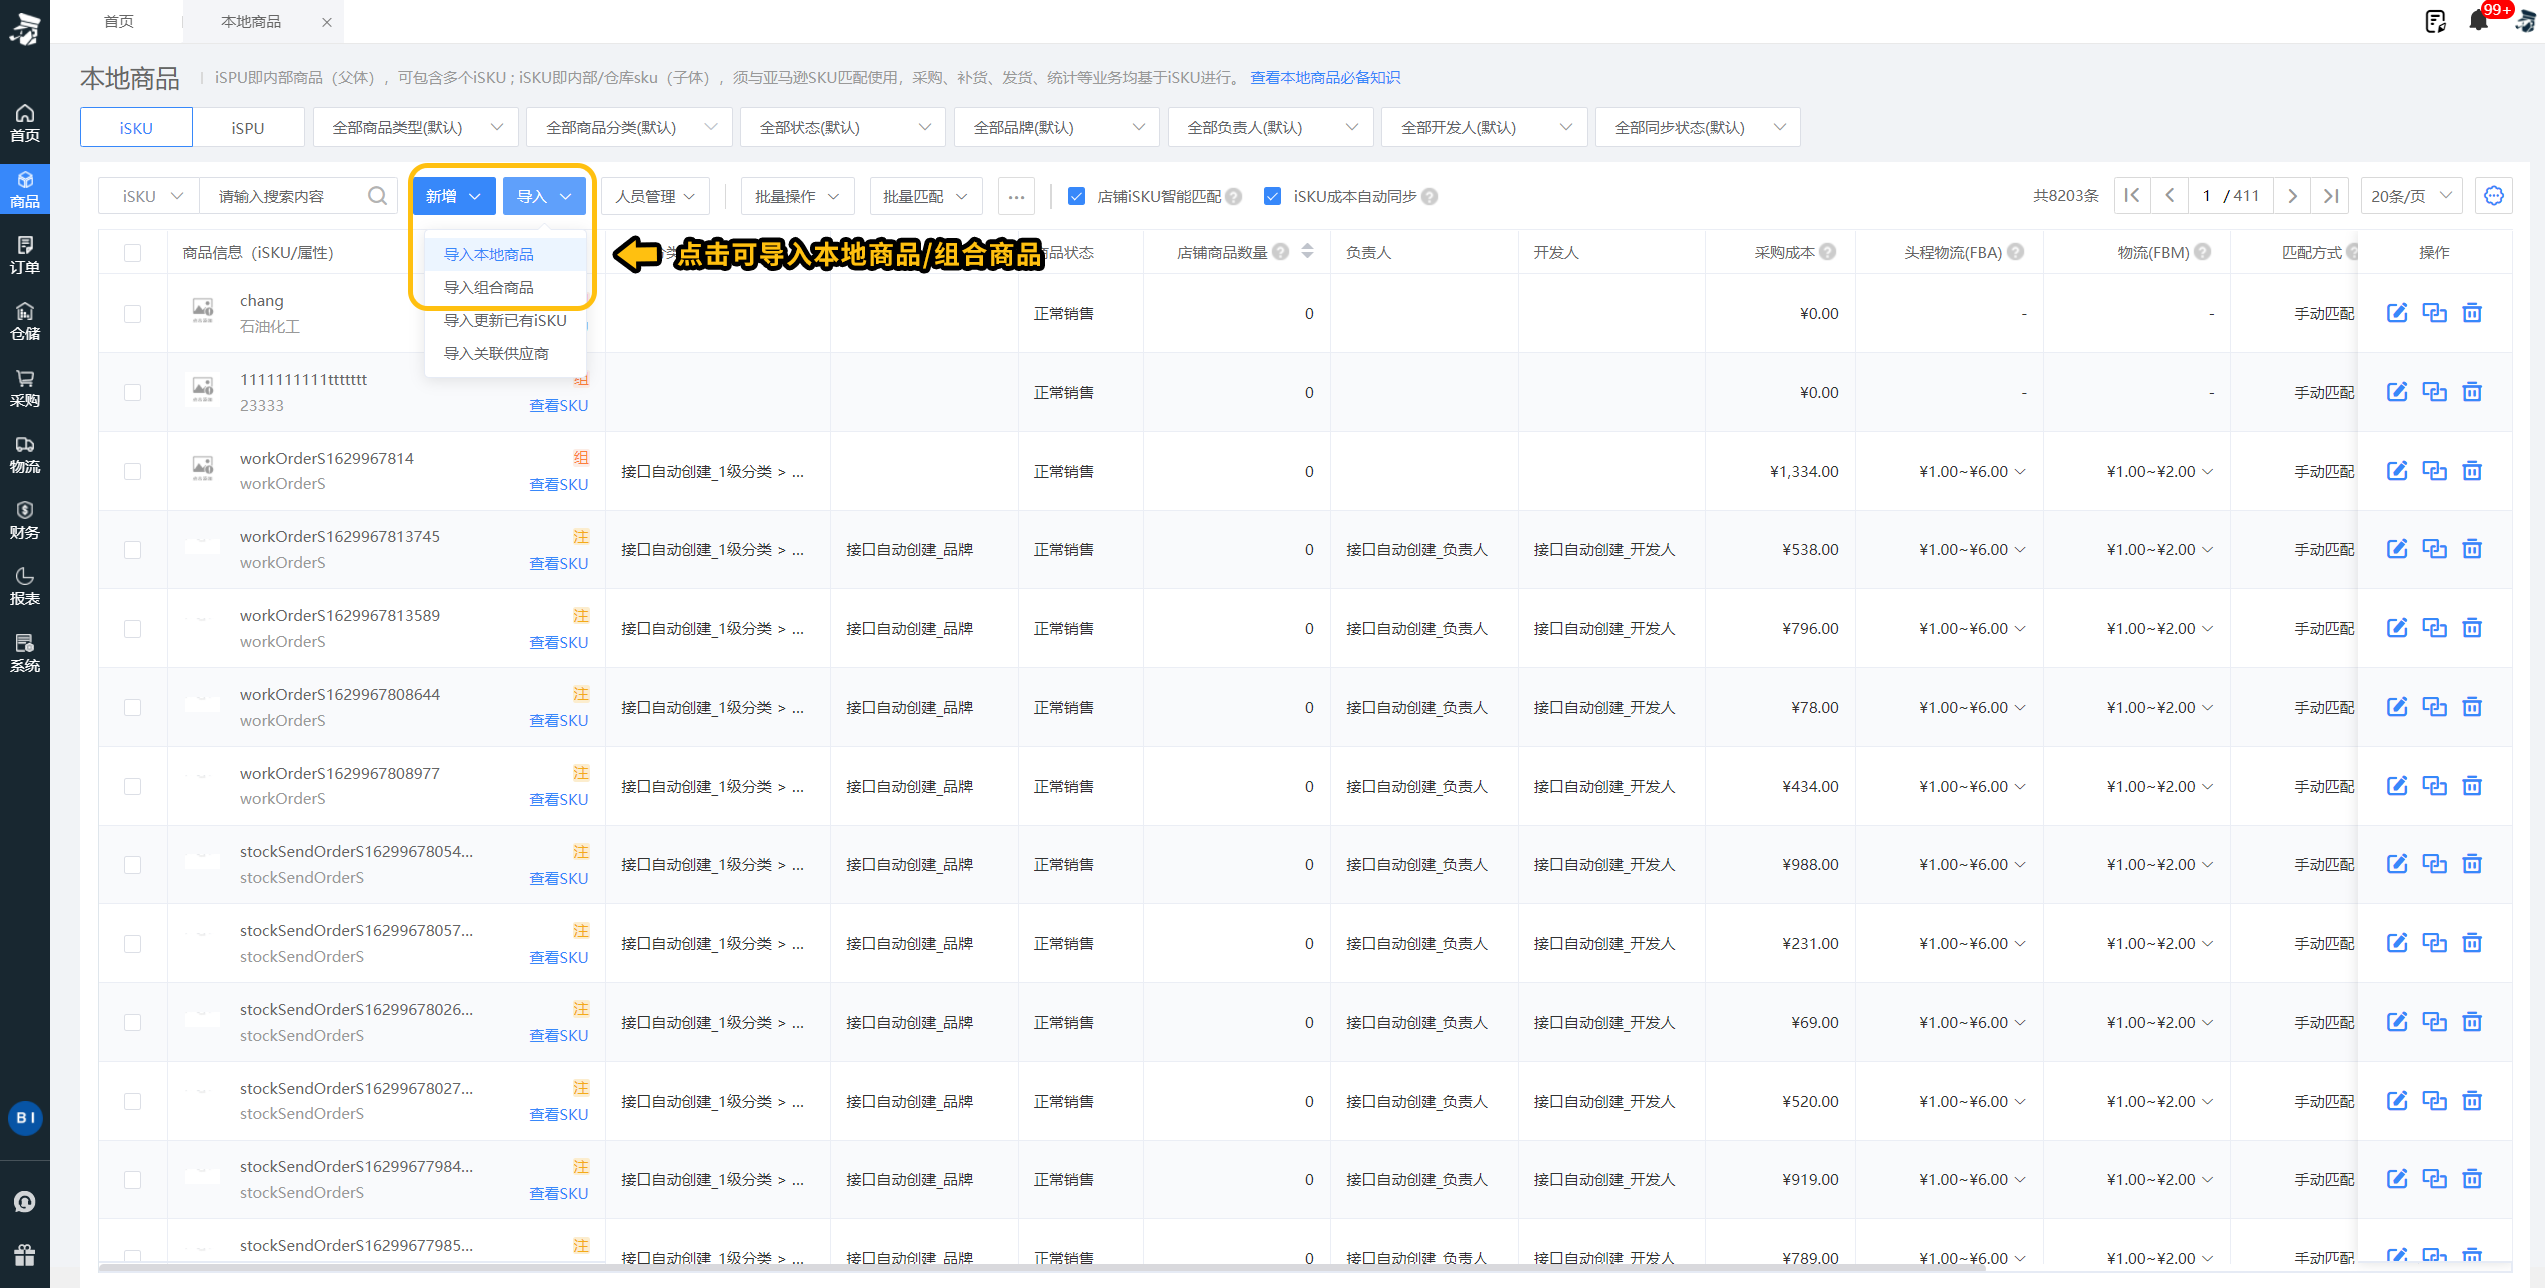
Task: Open the 商品 sidebar section
Action: [x=25, y=189]
